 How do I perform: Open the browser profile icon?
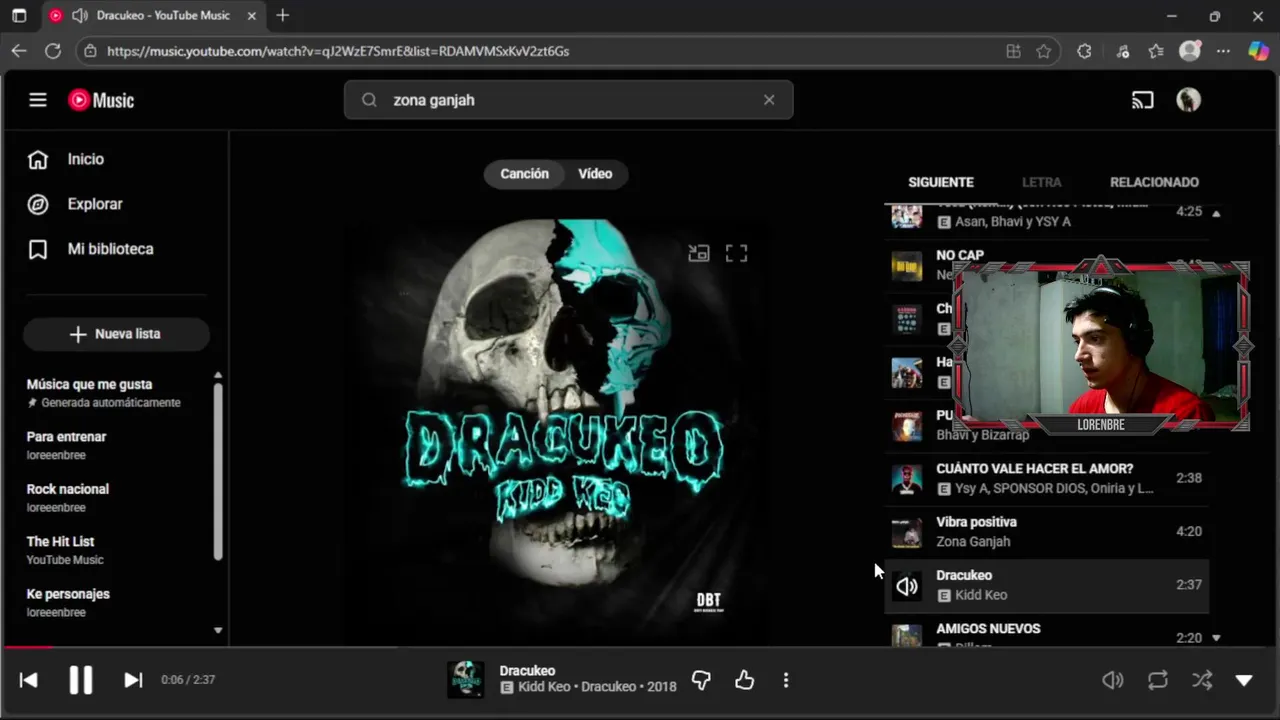click(x=1190, y=51)
